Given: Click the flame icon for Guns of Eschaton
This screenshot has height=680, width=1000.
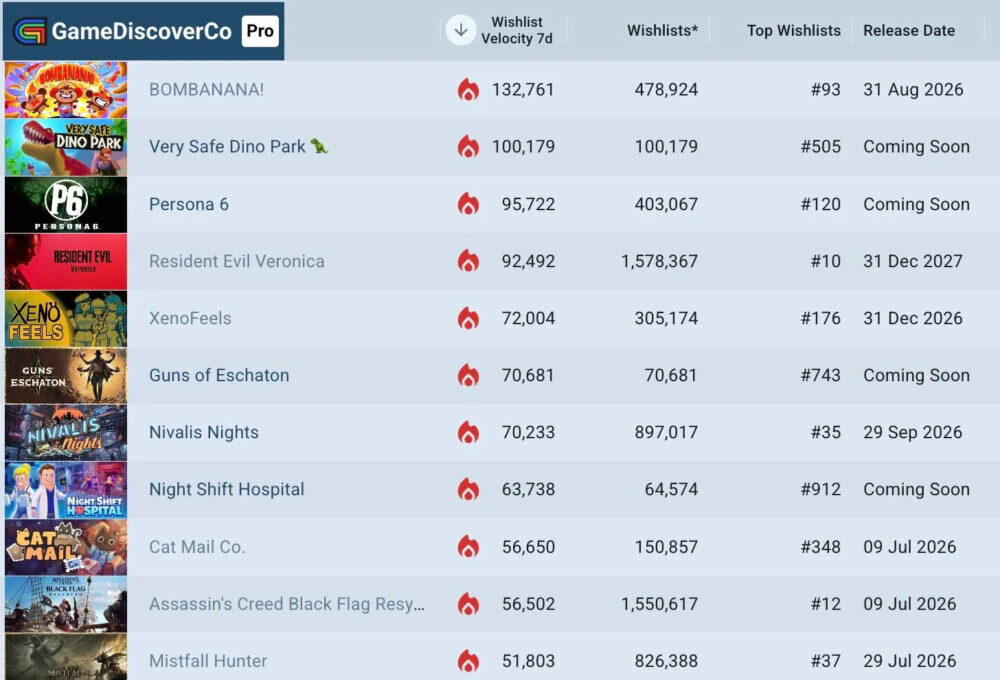Looking at the screenshot, I should (468, 375).
